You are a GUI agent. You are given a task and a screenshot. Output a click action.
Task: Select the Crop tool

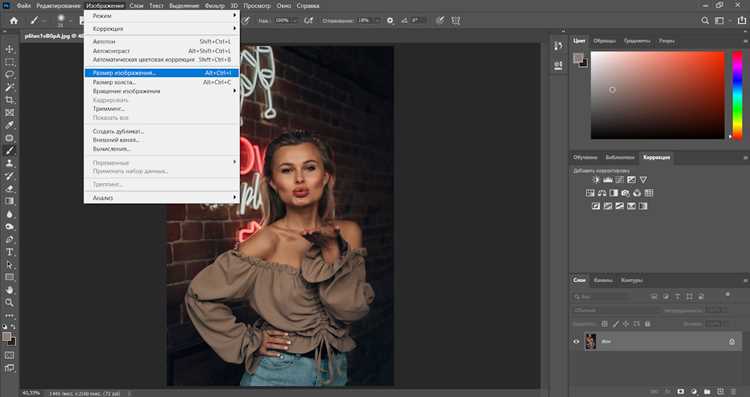click(10, 100)
